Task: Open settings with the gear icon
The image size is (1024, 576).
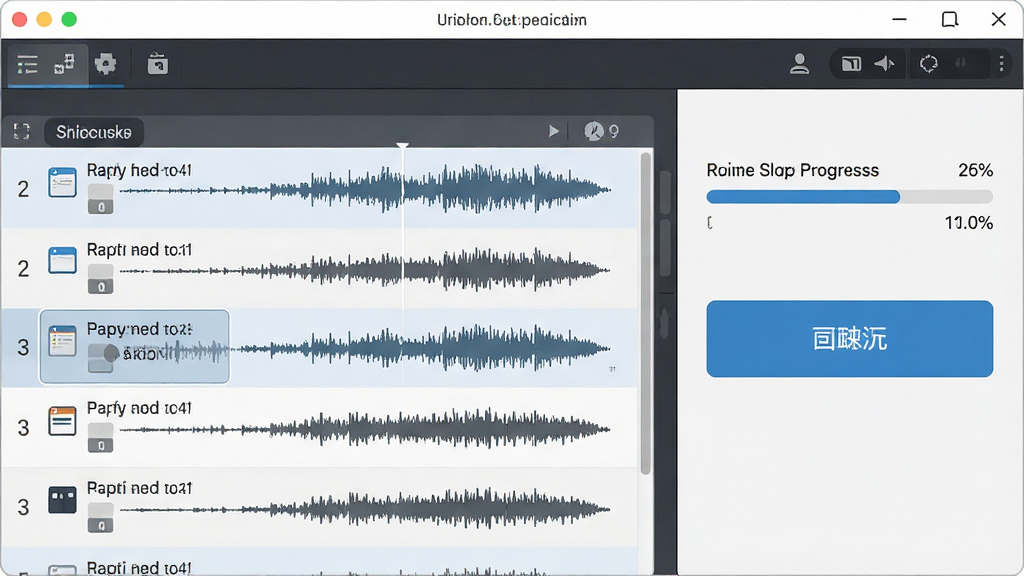Action: click(105, 64)
